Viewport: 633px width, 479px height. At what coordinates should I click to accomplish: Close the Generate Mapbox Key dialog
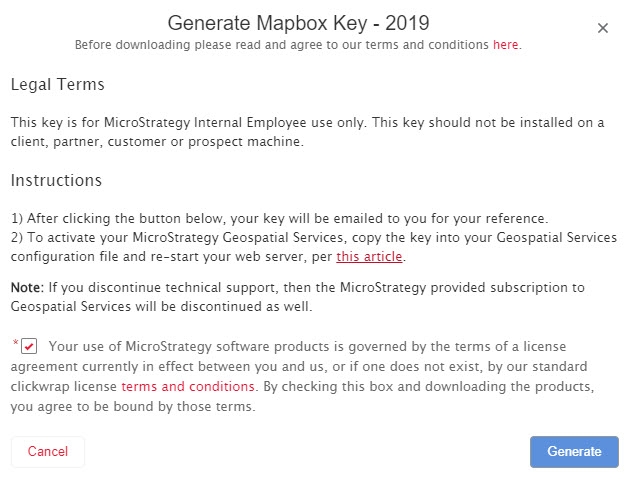pos(603,28)
